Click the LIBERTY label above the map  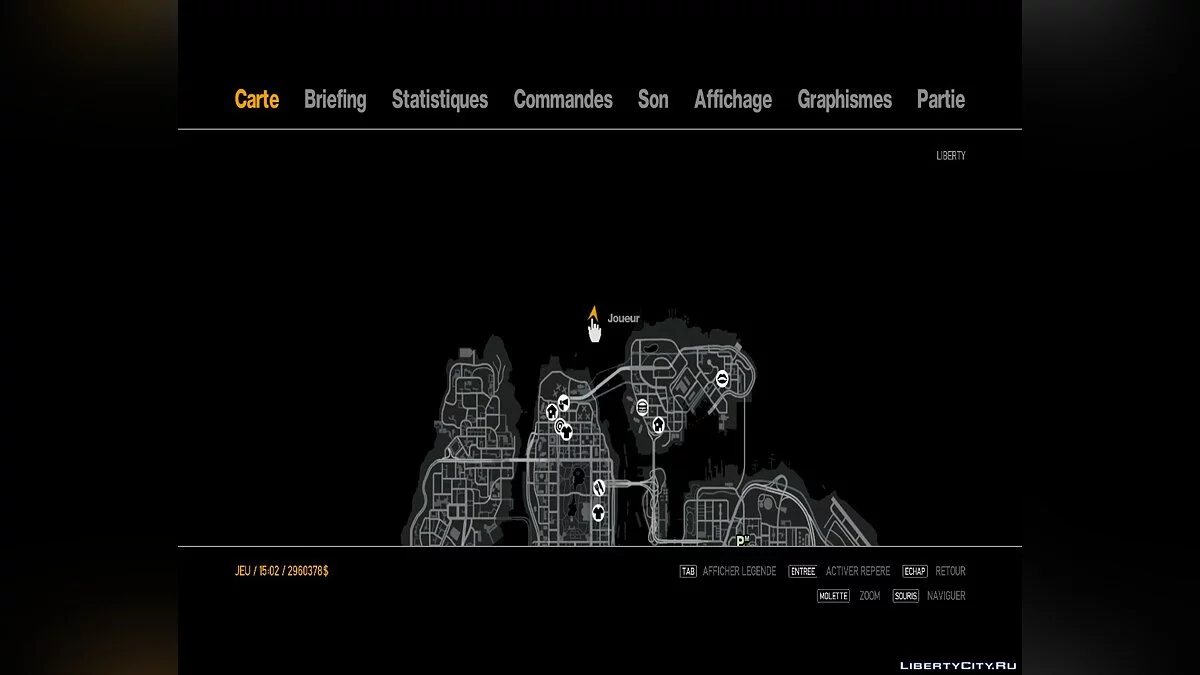click(x=949, y=155)
